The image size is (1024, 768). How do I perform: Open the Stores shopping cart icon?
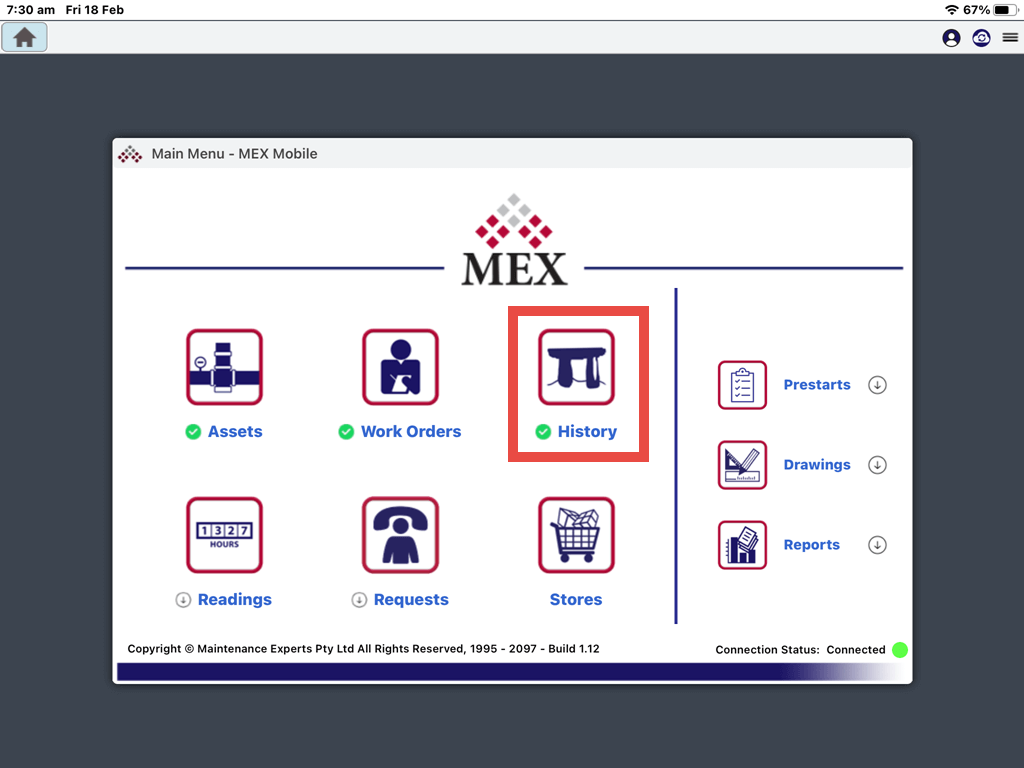pyautogui.click(x=577, y=535)
